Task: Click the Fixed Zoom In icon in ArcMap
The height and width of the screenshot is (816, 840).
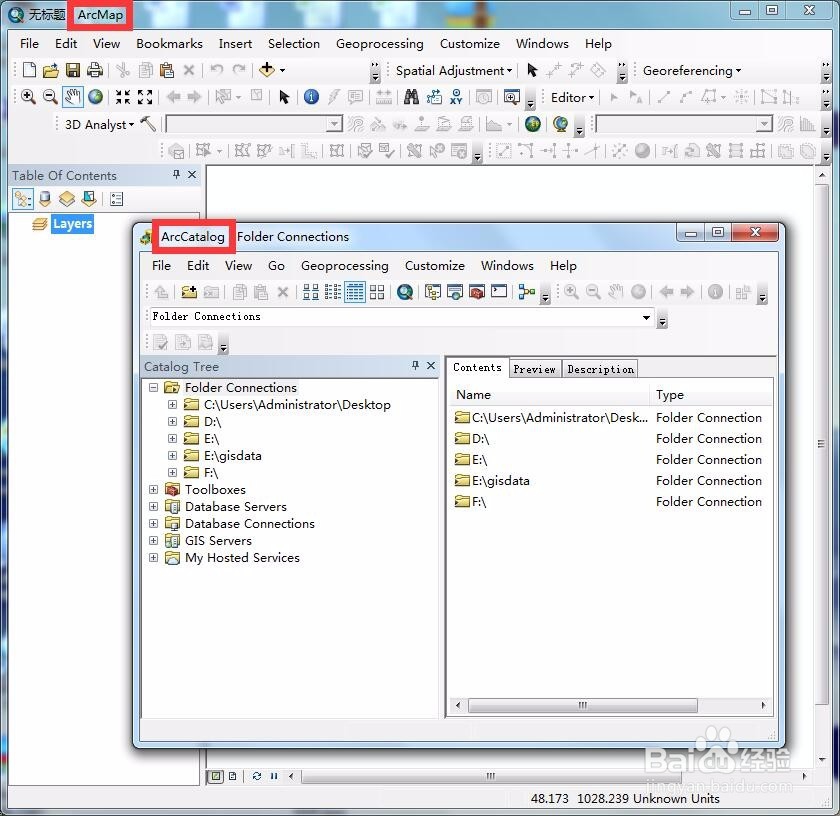Action: (x=123, y=97)
